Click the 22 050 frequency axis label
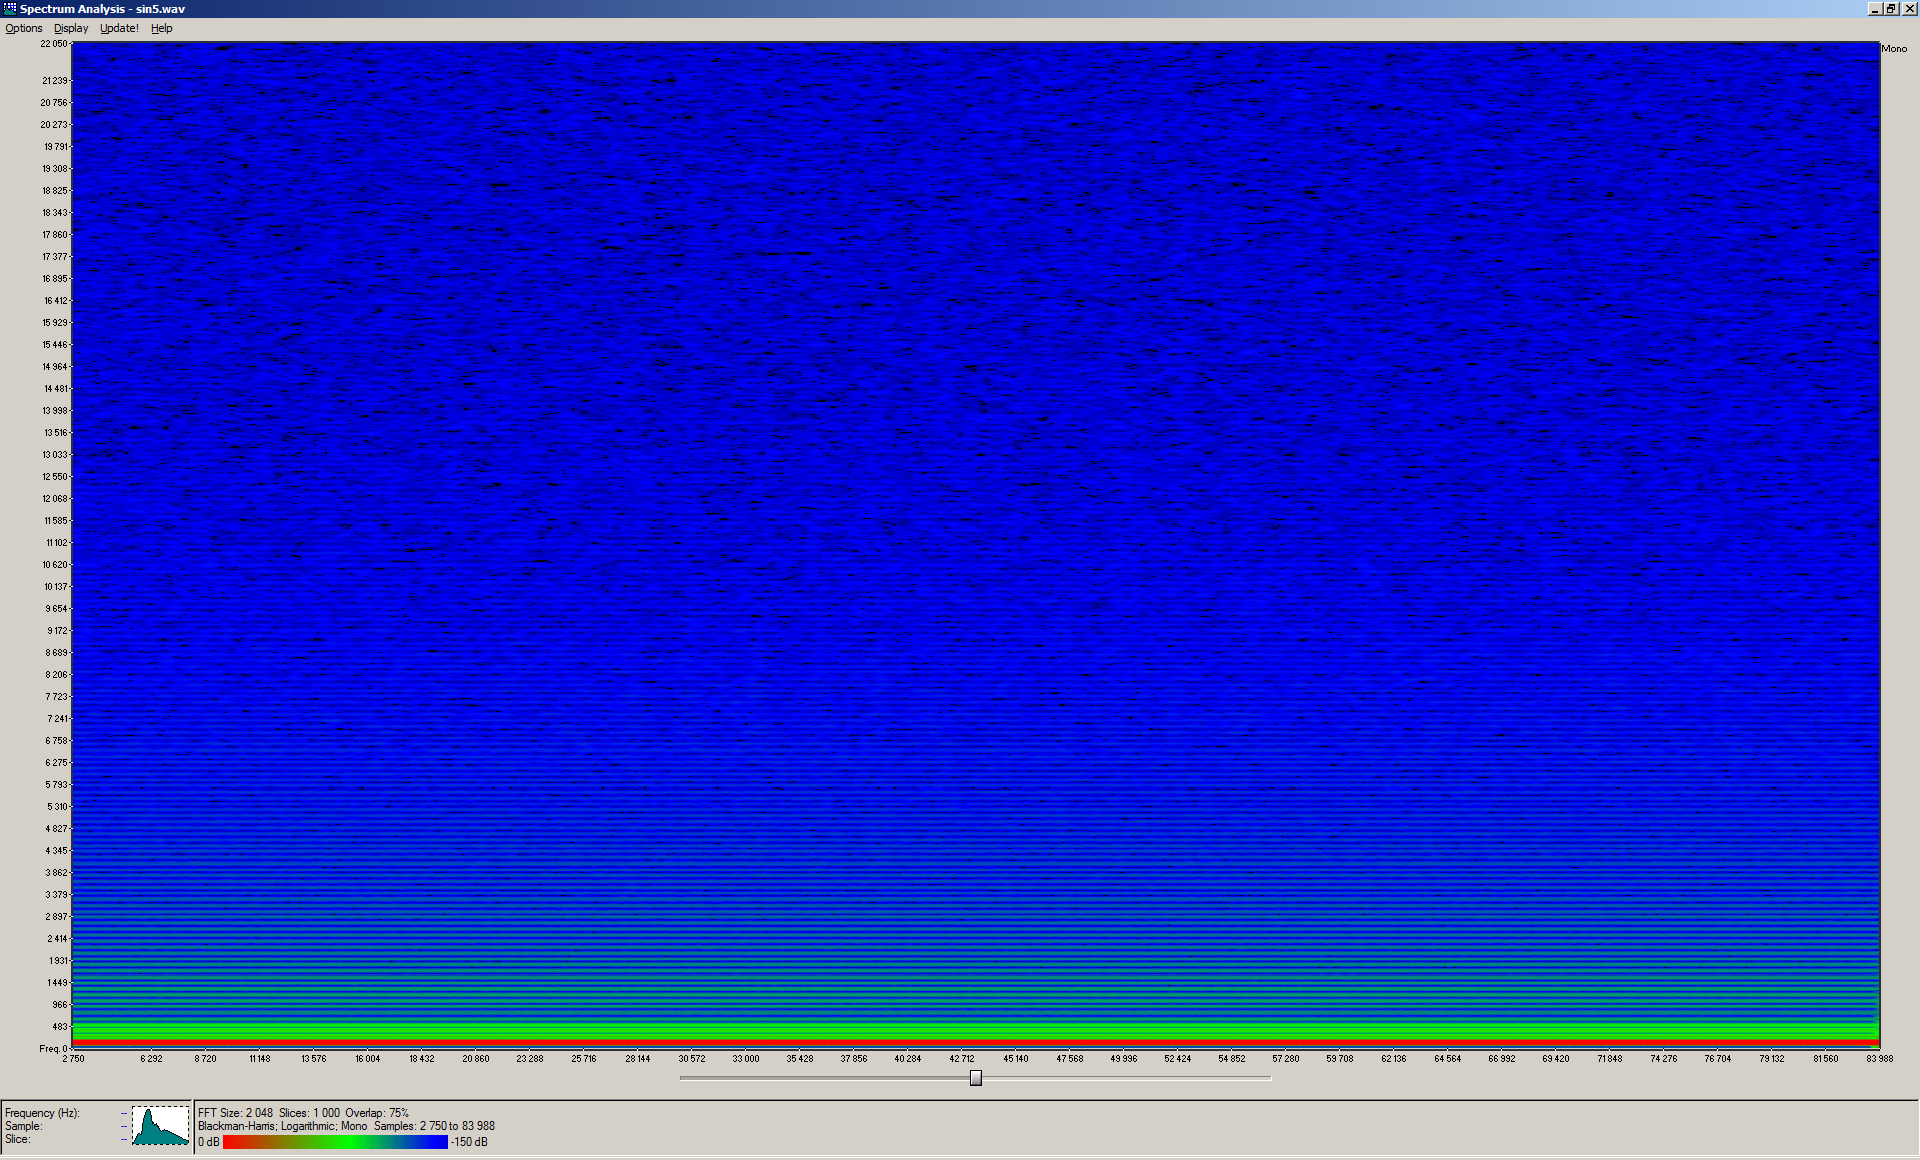Image resolution: width=1920 pixels, height=1160 pixels. 54,44
